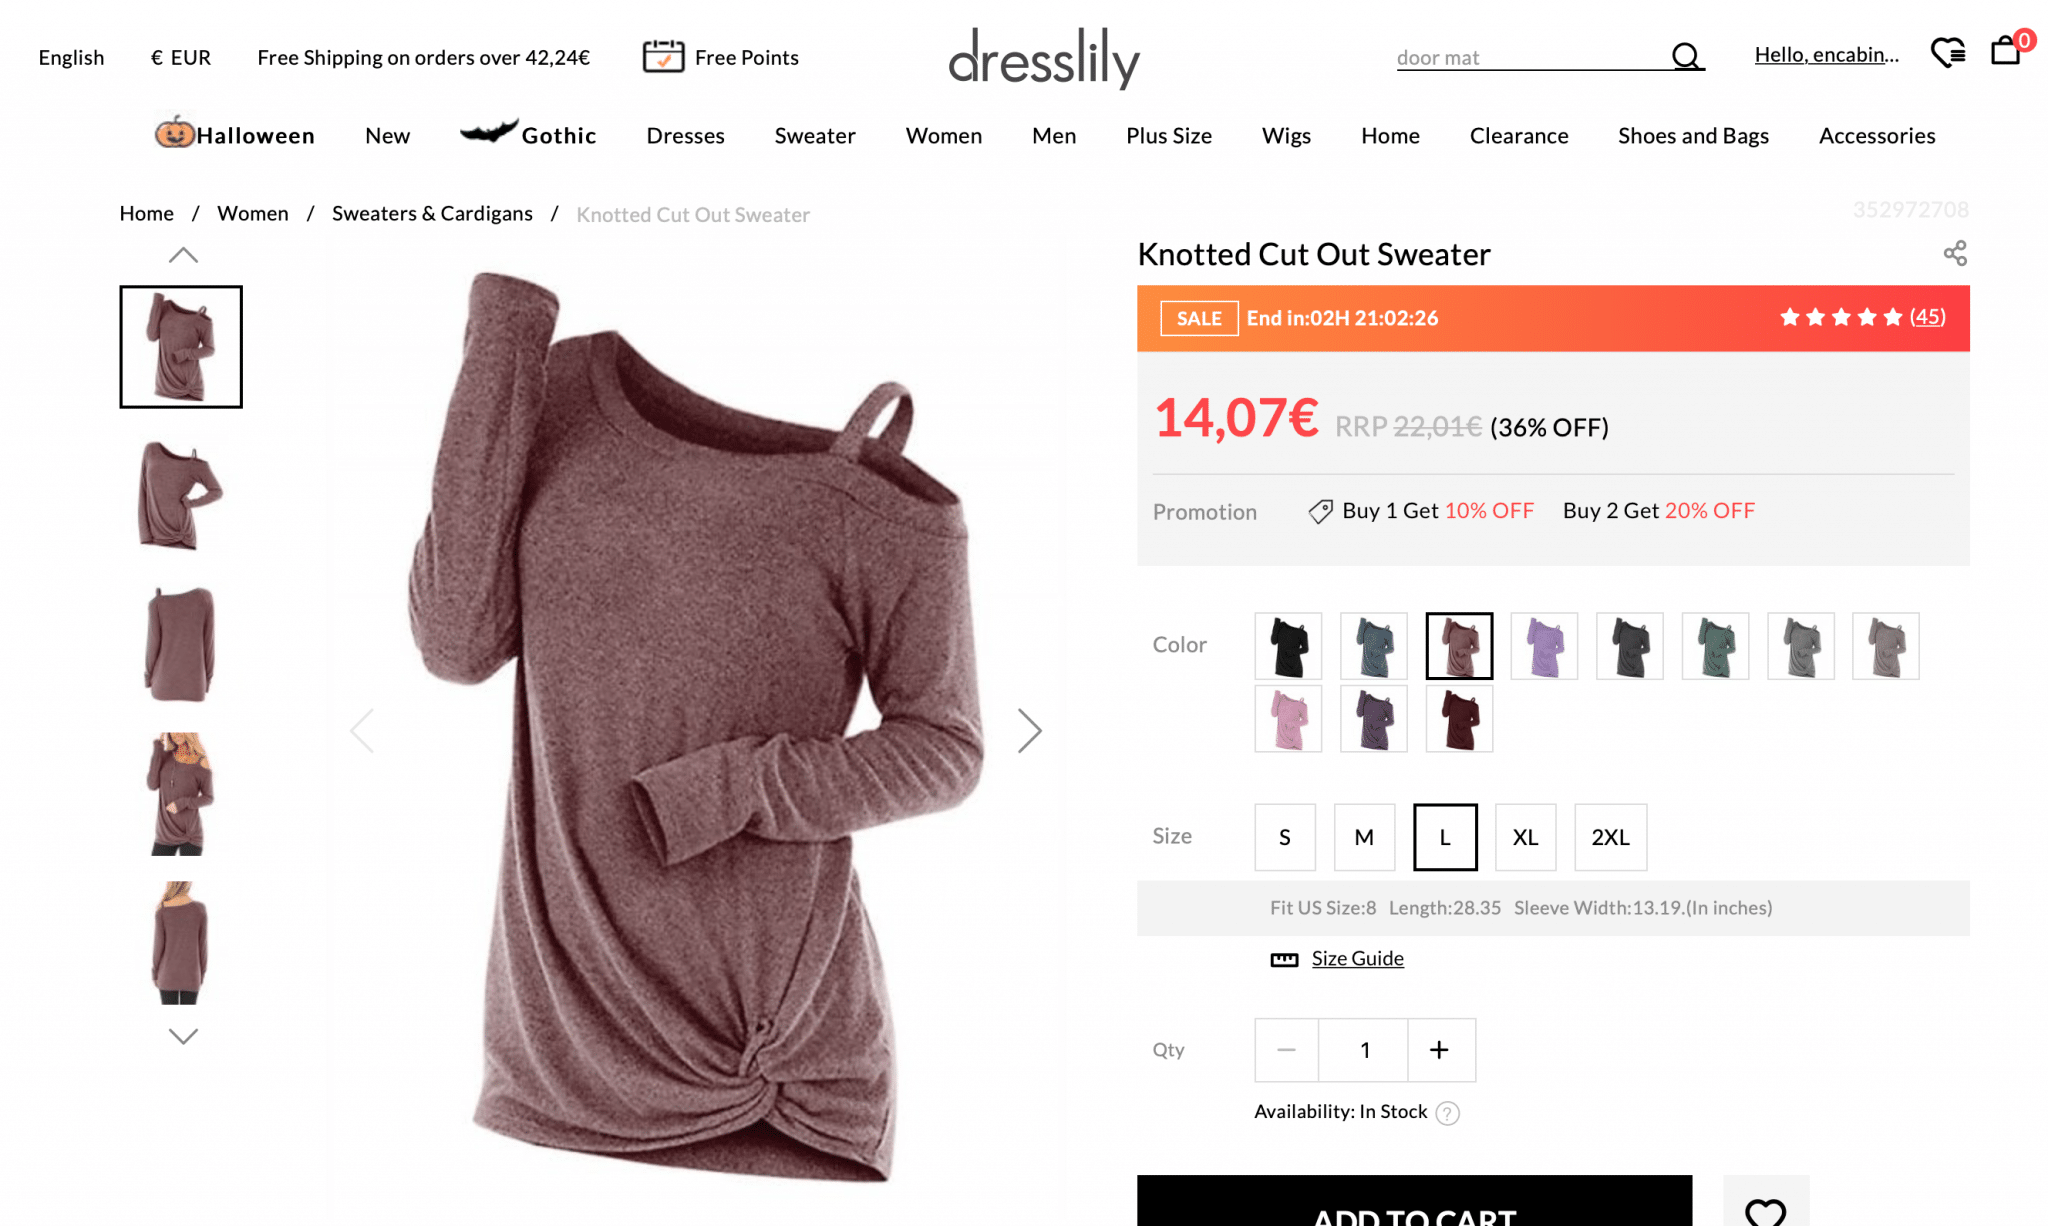The width and height of the screenshot is (2048, 1226).
Task: Increase quantity with plus button
Action: point(1440,1050)
